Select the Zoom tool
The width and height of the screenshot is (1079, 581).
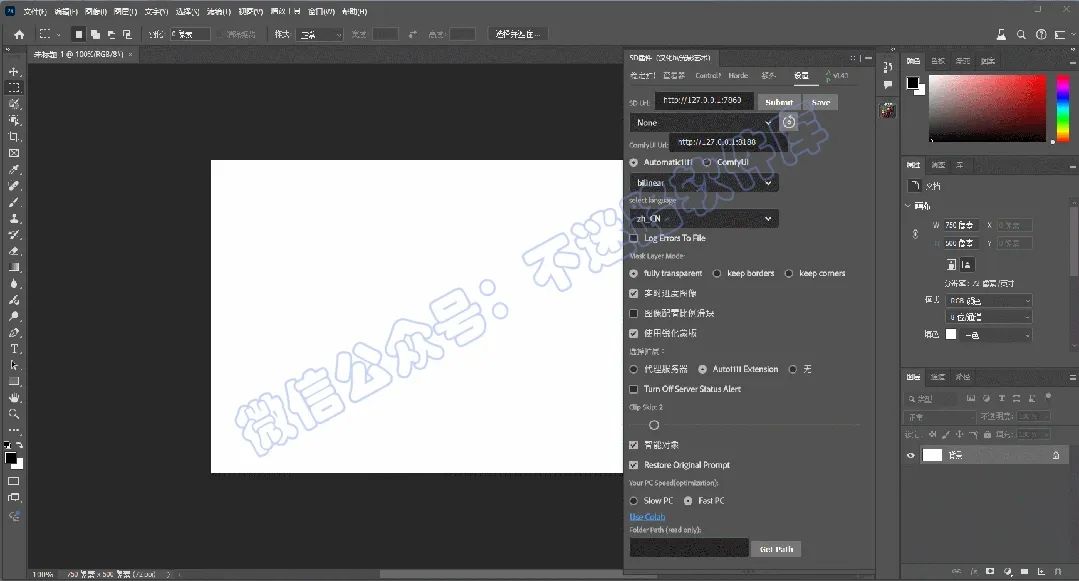[x=14, y=414]
